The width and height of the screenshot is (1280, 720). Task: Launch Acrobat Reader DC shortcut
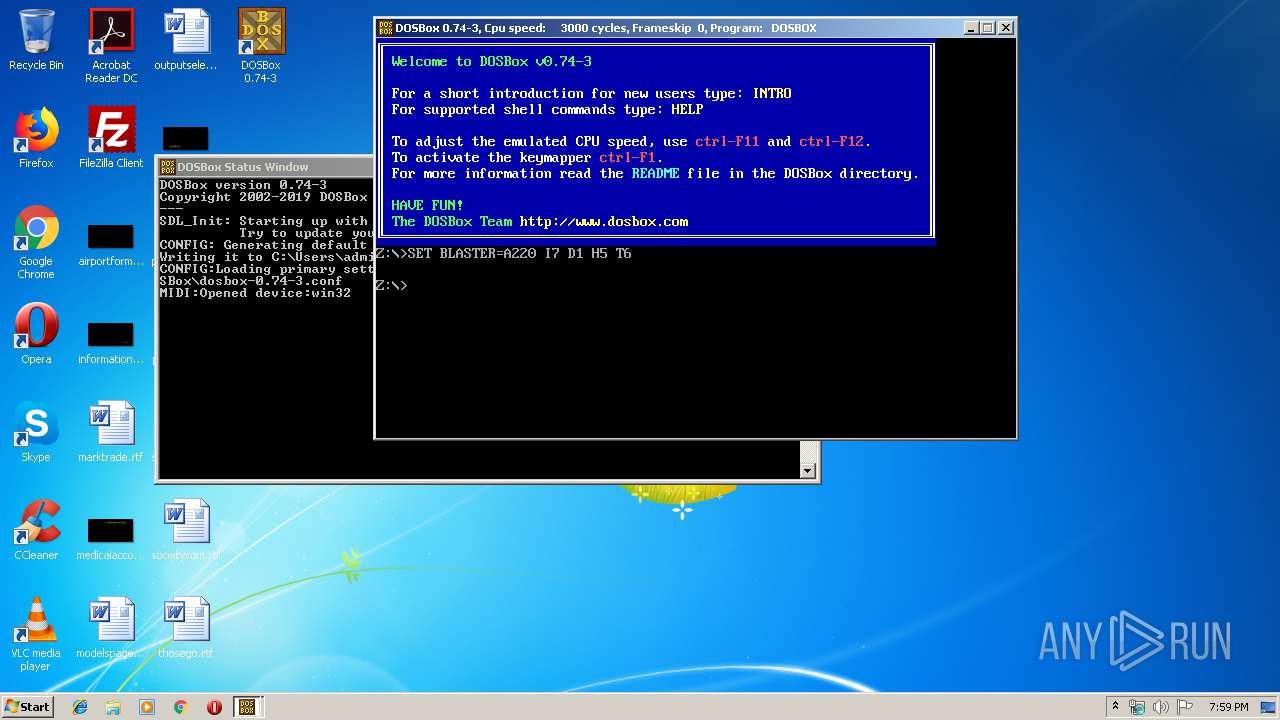[x=111, y=47]
